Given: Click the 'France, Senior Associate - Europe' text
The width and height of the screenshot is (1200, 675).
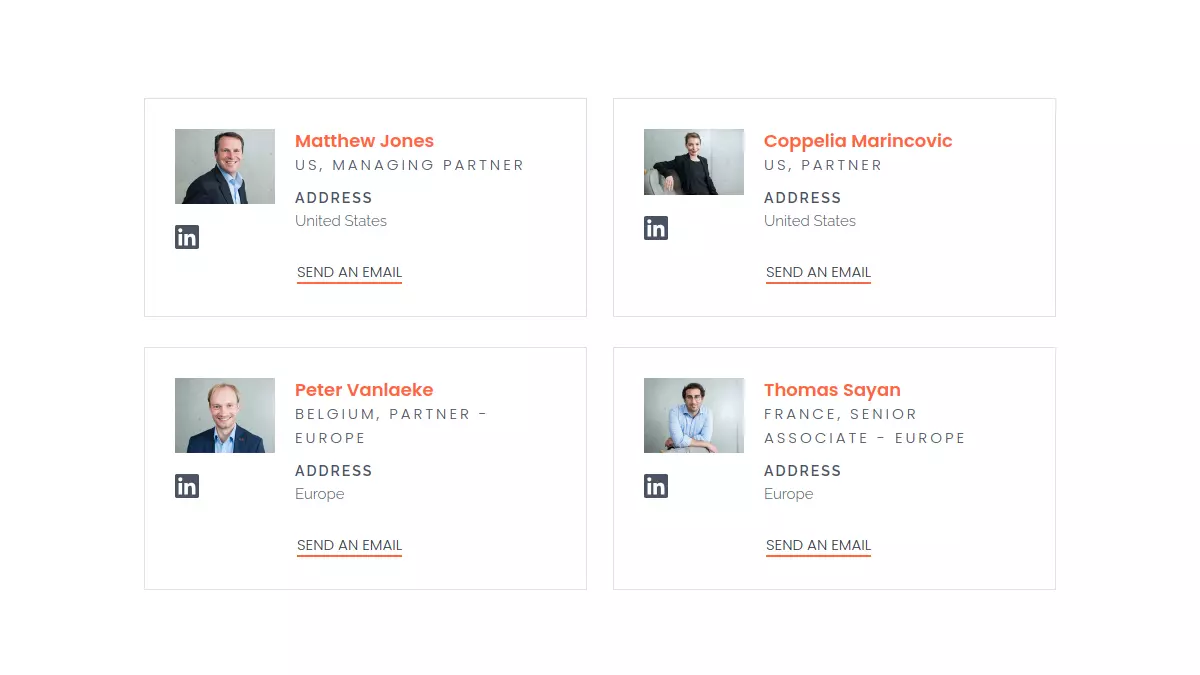Looking at the screenshot, I should (x=864, y=426).
